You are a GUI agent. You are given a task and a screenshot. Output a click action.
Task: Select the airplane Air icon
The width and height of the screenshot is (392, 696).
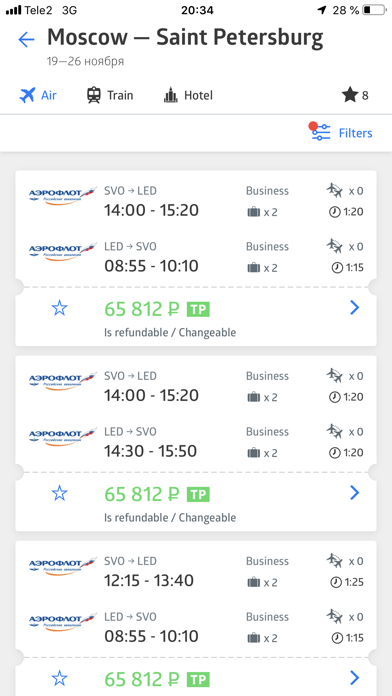coord(27,95)
